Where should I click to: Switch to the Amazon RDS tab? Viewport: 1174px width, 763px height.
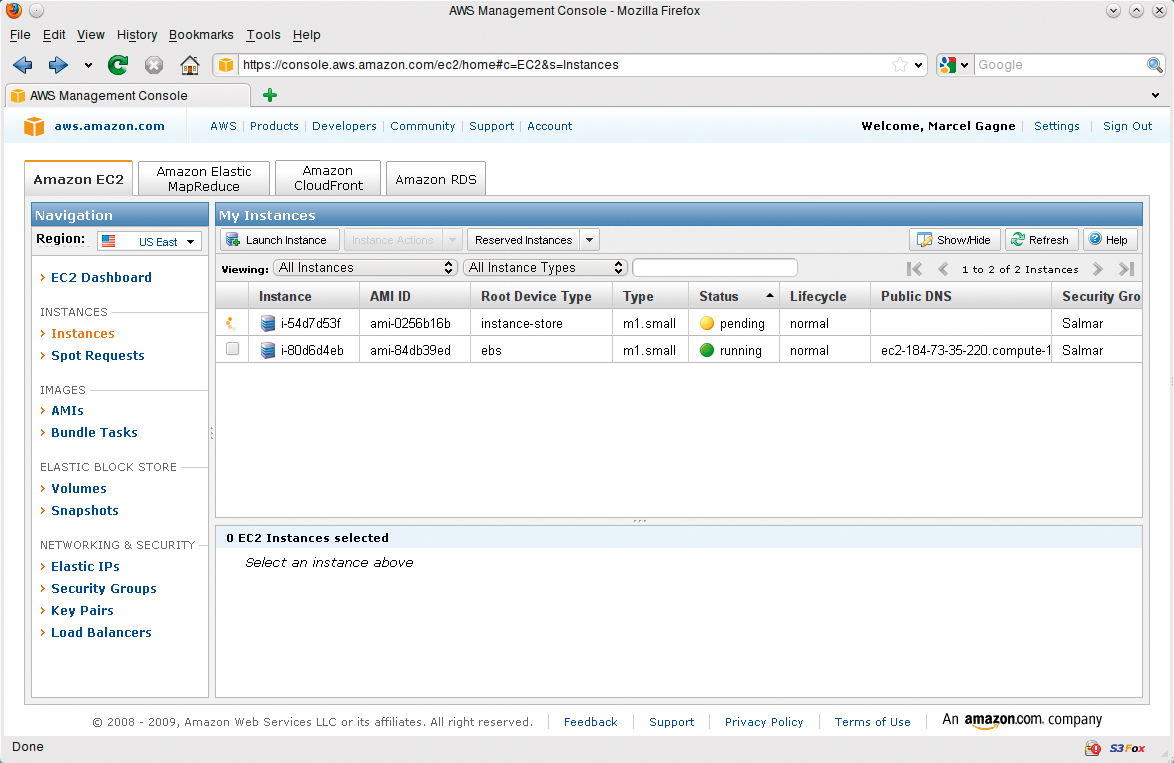[x=436, y=179]
